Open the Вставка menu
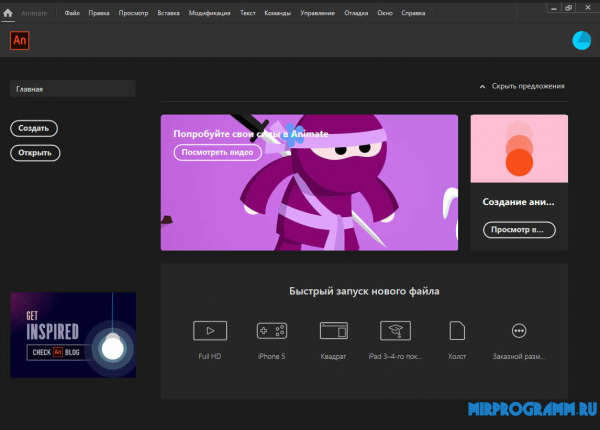The height and width of the screenshot is (430, 600). [x=168, y=13]
